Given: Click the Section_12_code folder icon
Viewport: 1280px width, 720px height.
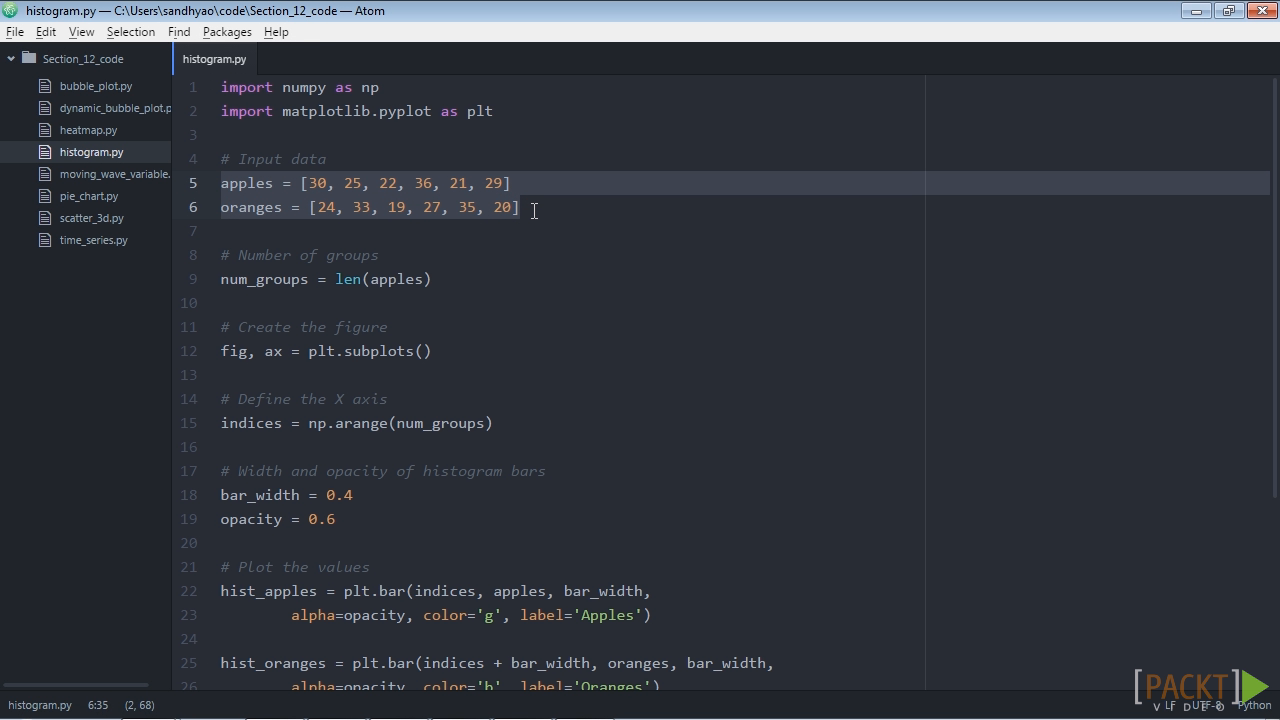Looking at the screenshot, I should coord(29,59).
